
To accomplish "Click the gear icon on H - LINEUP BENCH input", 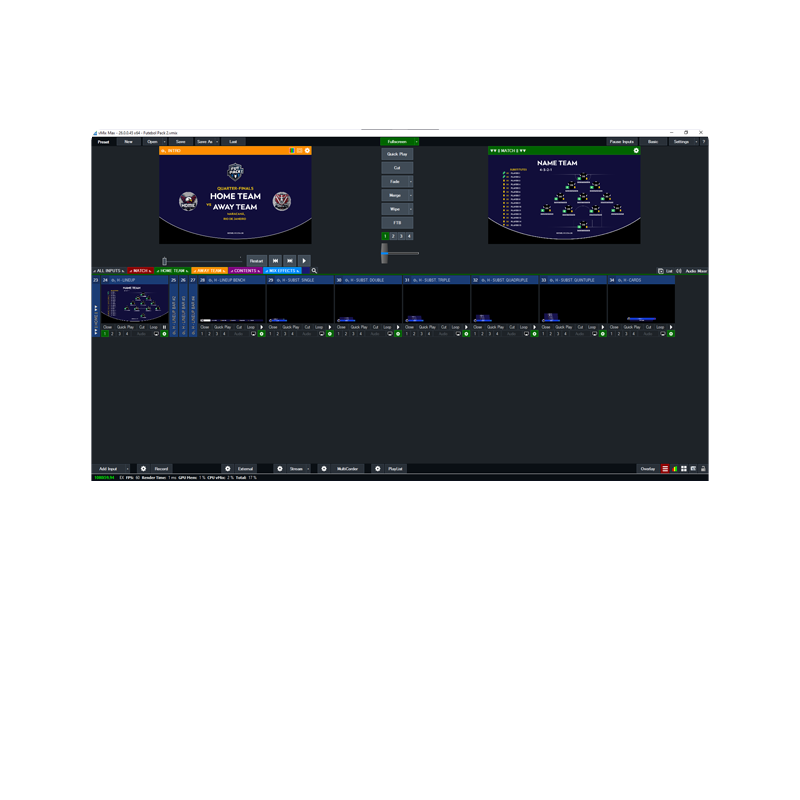I will pyautogui.click(x=262, y=334).
